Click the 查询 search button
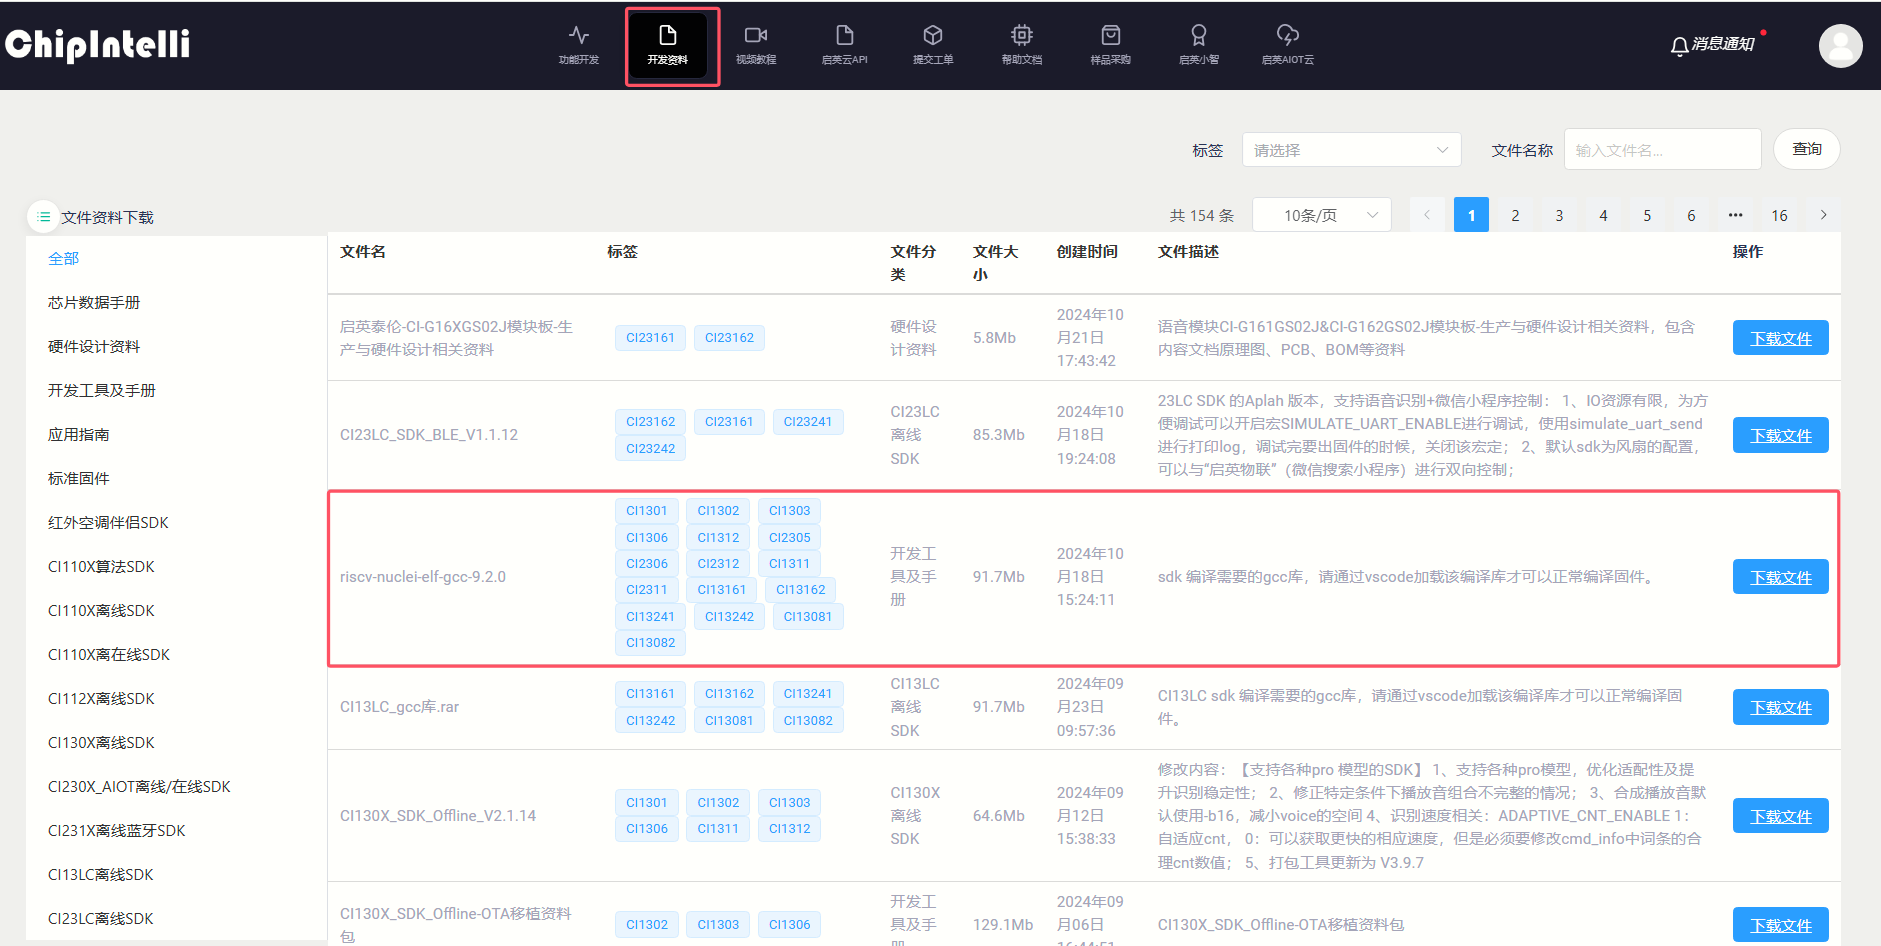This screenshot has width=1881, height=946. pos(1806,149)
